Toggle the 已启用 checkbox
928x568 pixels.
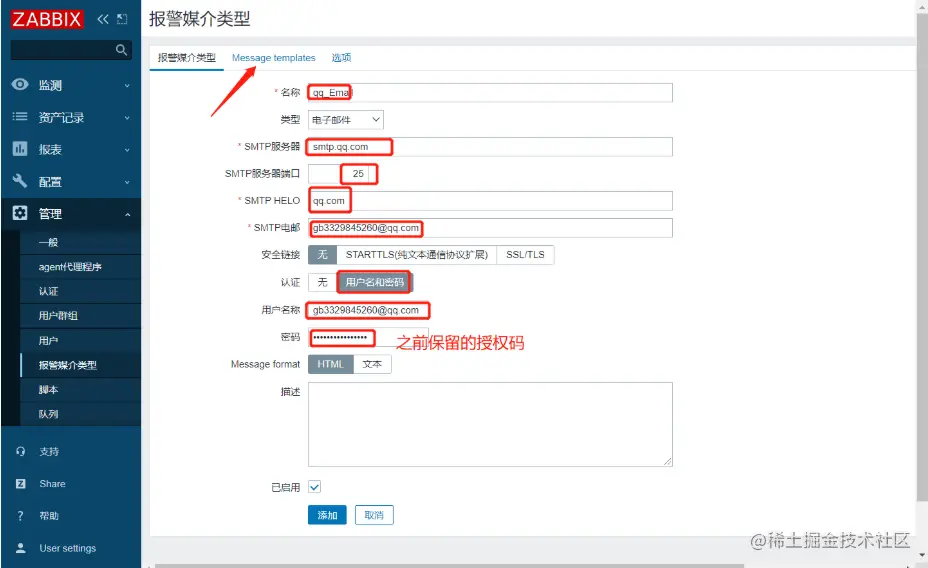point(314,487)
